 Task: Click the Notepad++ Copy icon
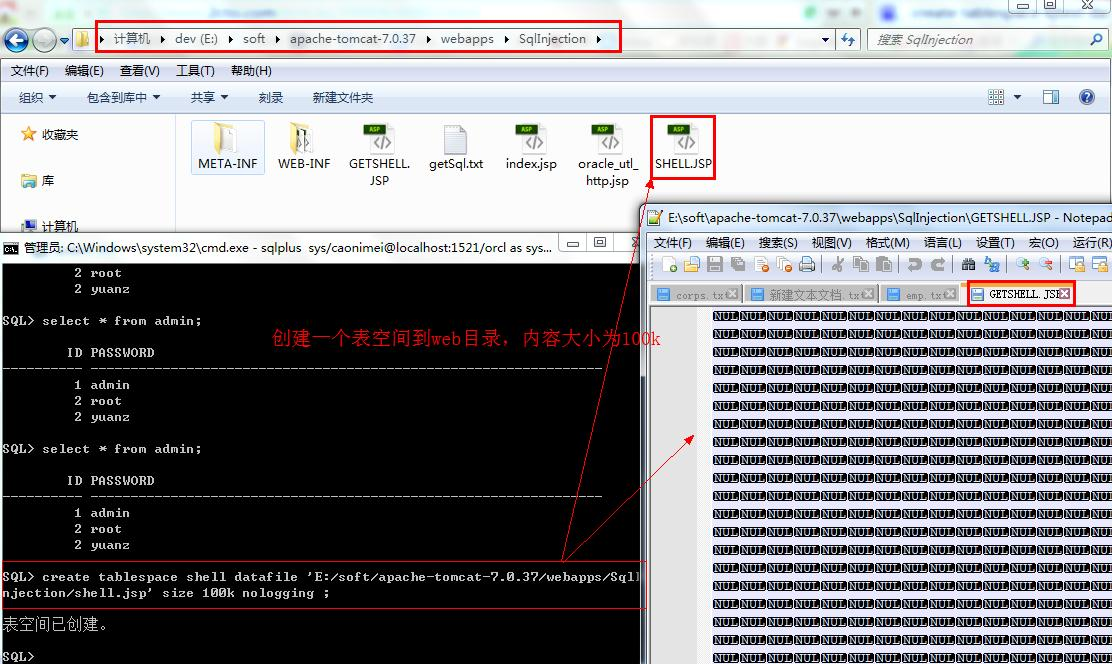[861, 265]
